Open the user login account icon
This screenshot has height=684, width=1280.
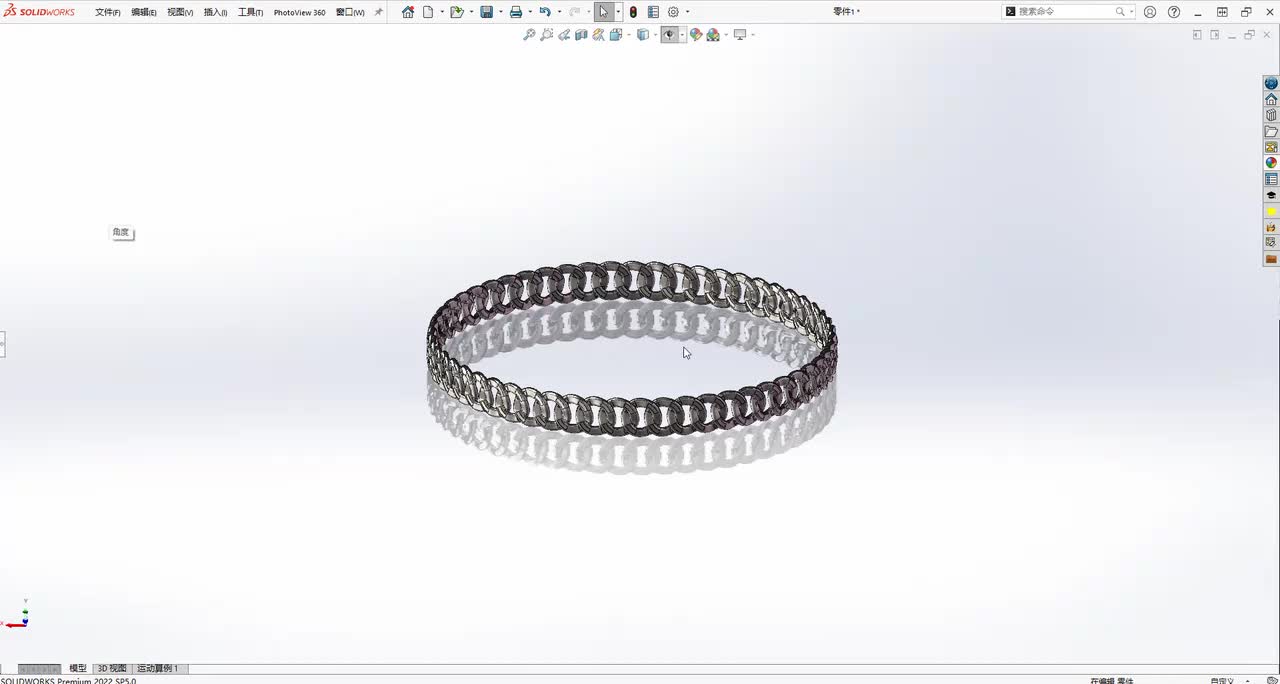(1150, 12)
